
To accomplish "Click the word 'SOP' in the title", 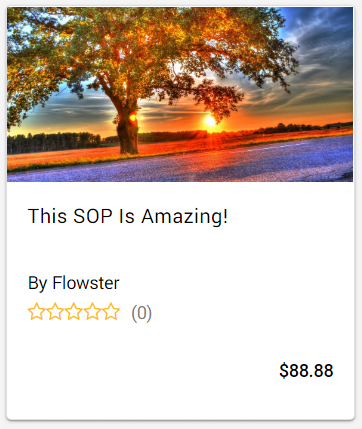I will [x=93, y=216].
